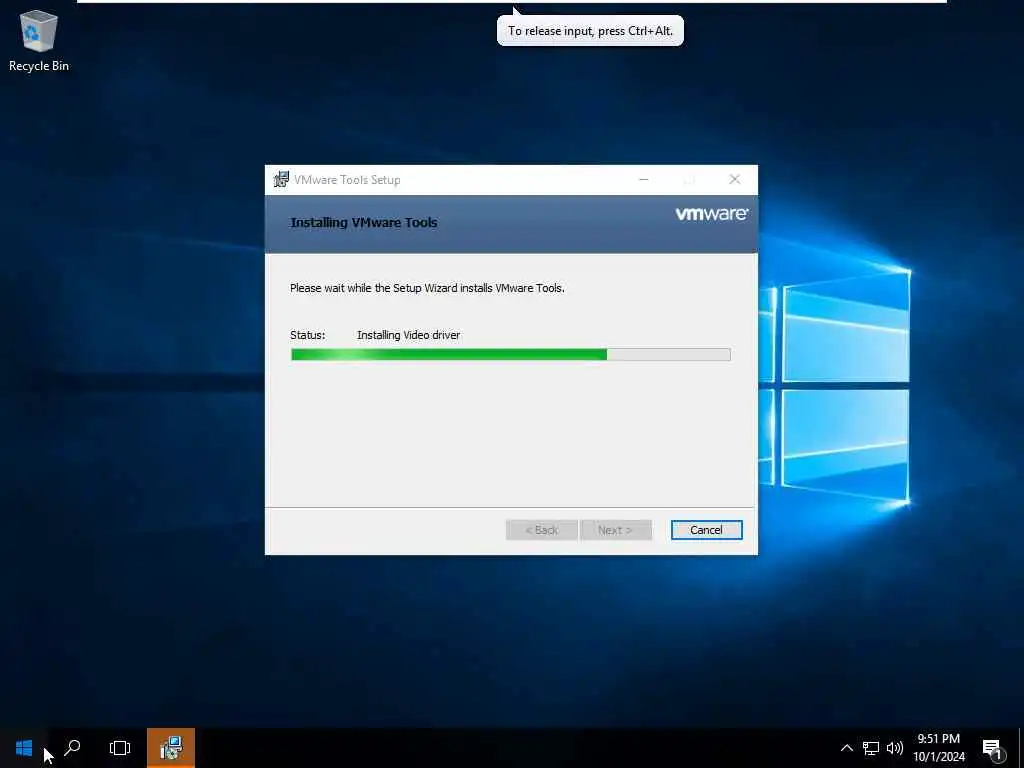
Task: Minimize the VMware Tools Setup window
Action: tap(644, 180)
